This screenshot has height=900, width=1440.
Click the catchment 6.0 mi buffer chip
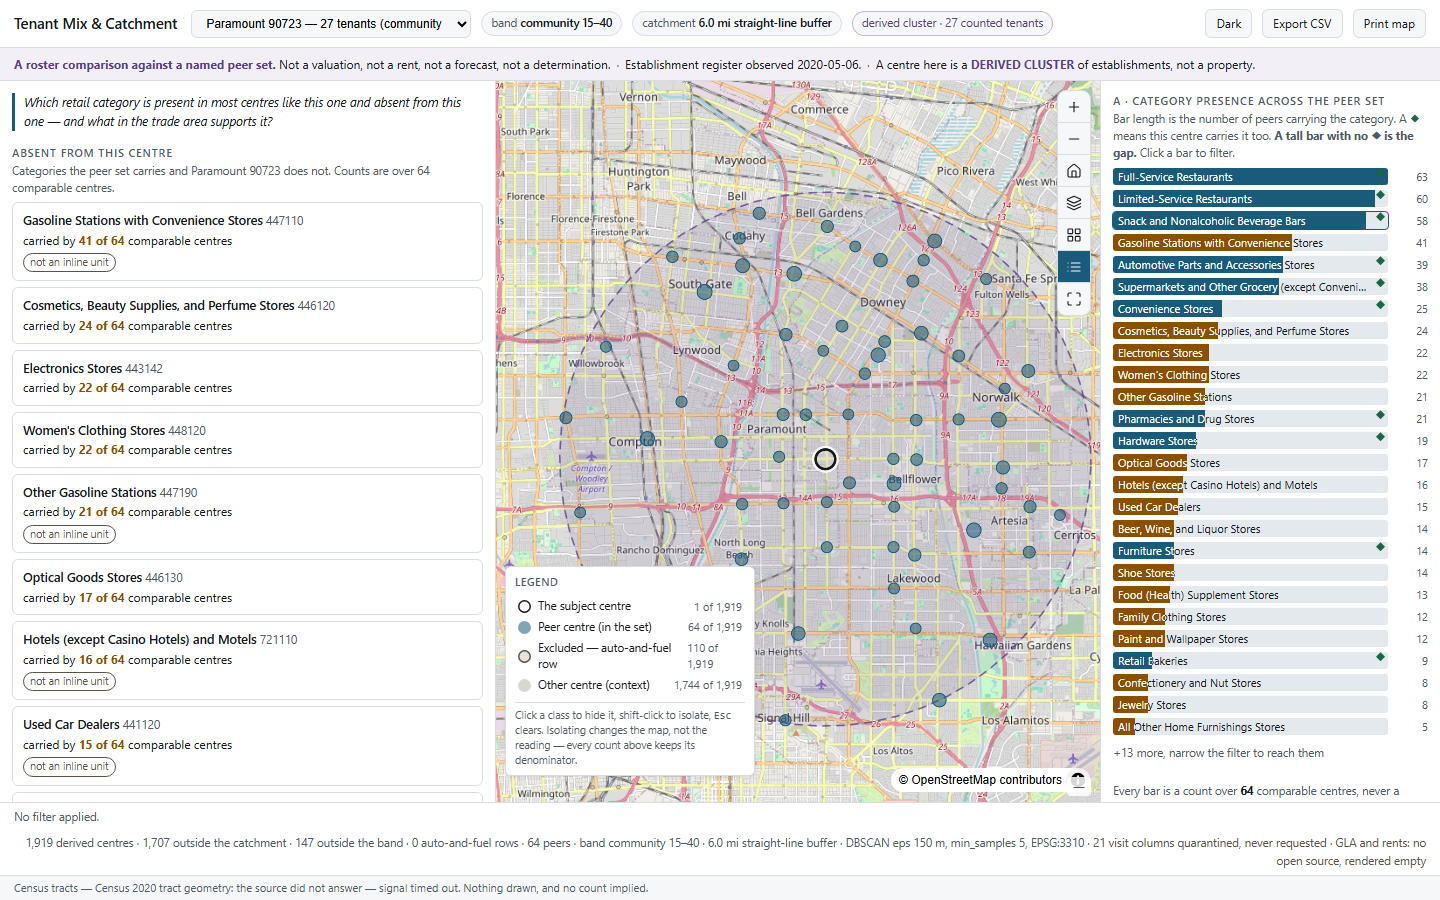pos(737,23)
